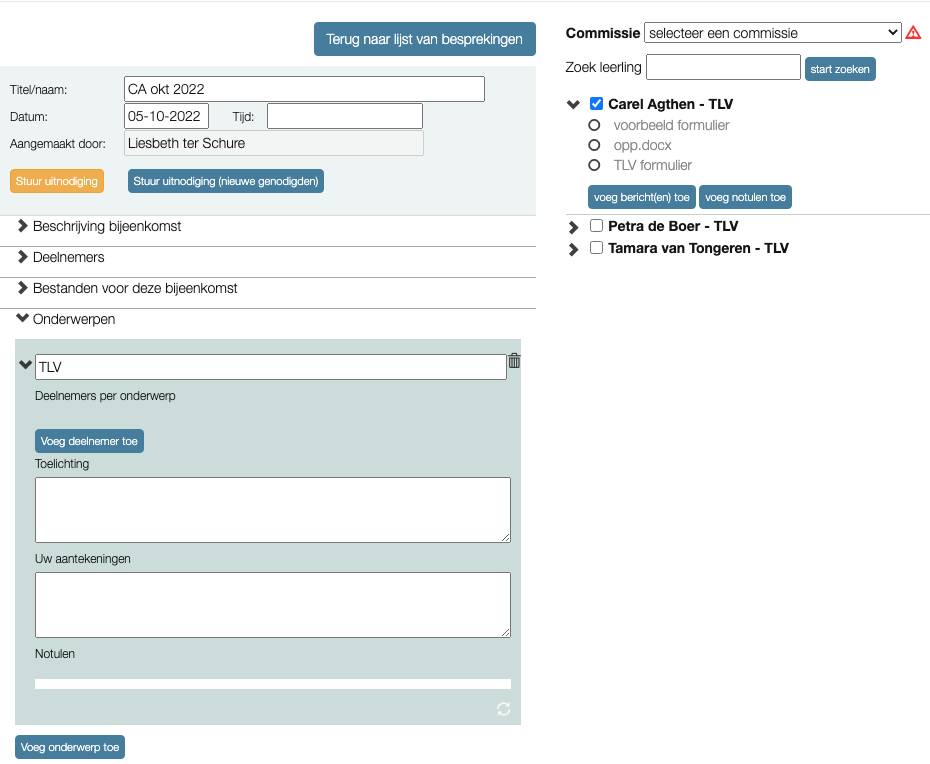The image size is (930, 764).
Task: Expand the Petra de Boer tree item
Action: (574, 228)
